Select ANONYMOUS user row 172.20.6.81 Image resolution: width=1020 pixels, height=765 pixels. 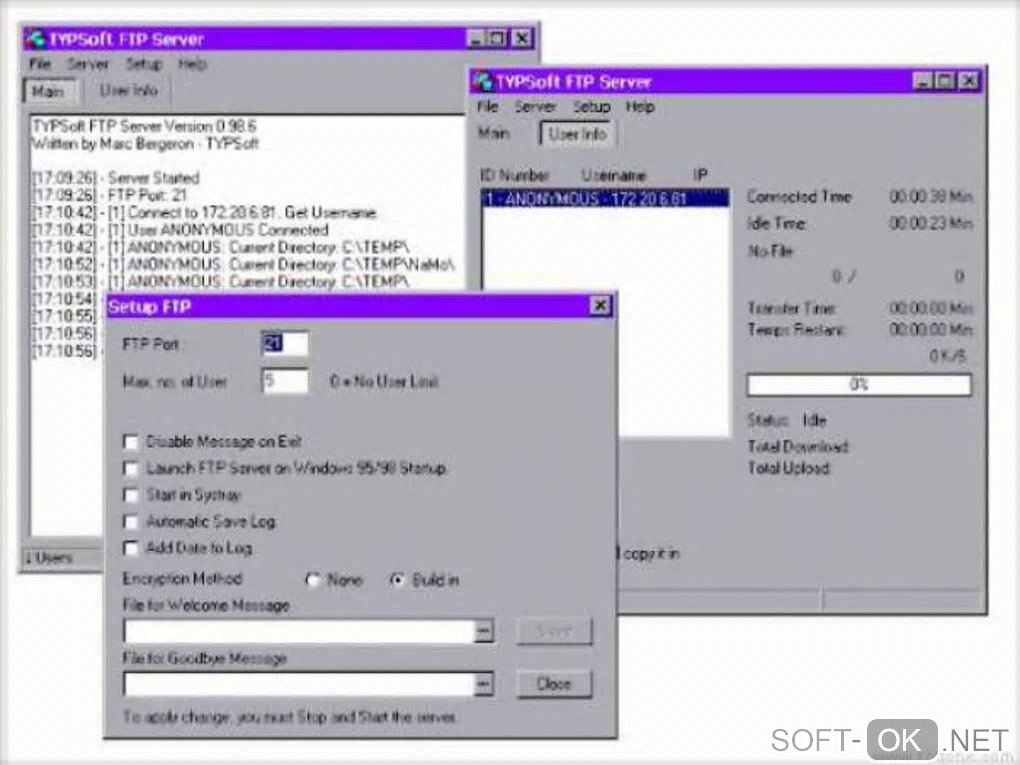(606, 198)
